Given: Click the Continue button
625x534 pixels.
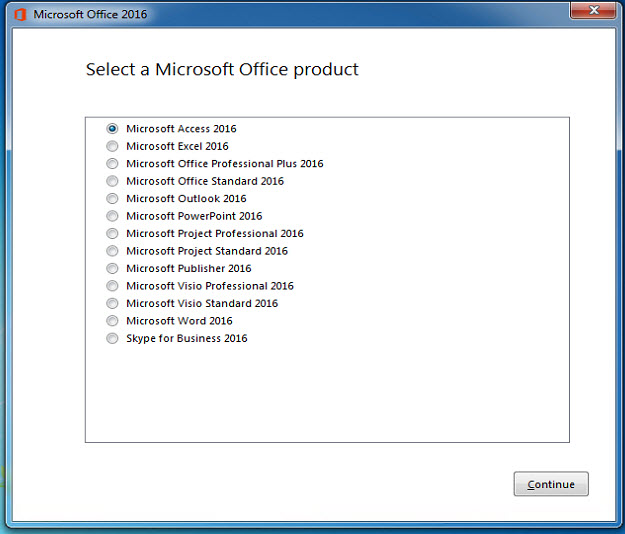Looking at the screenshot, I should 551,484.
